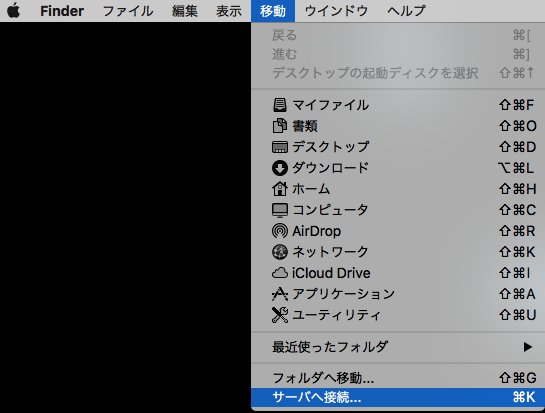Select the 最近使ったフォルダ label
Image resolution: width=545 pixels, height=413 pixels.
(330, 347)
